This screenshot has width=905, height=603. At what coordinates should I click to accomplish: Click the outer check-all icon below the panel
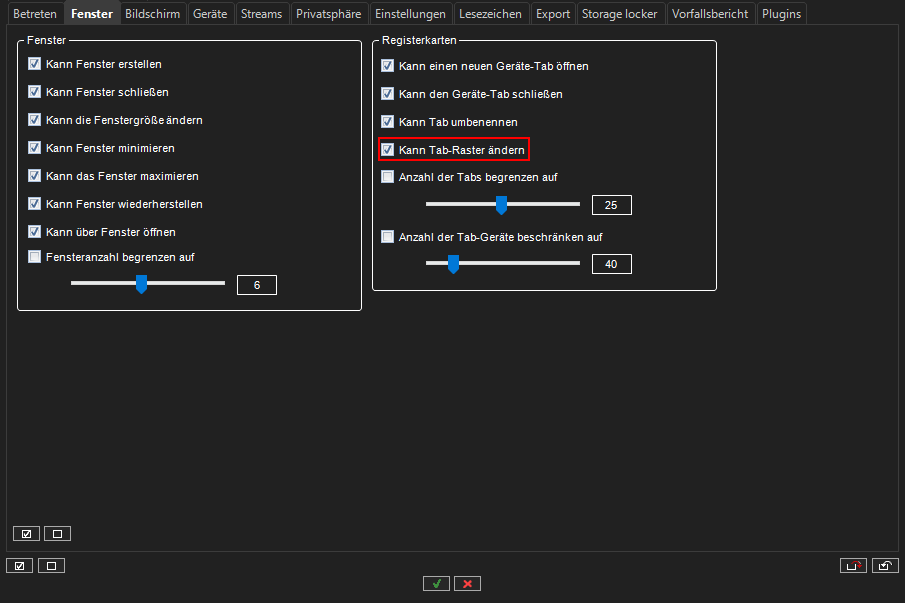[x=20, y=566]
